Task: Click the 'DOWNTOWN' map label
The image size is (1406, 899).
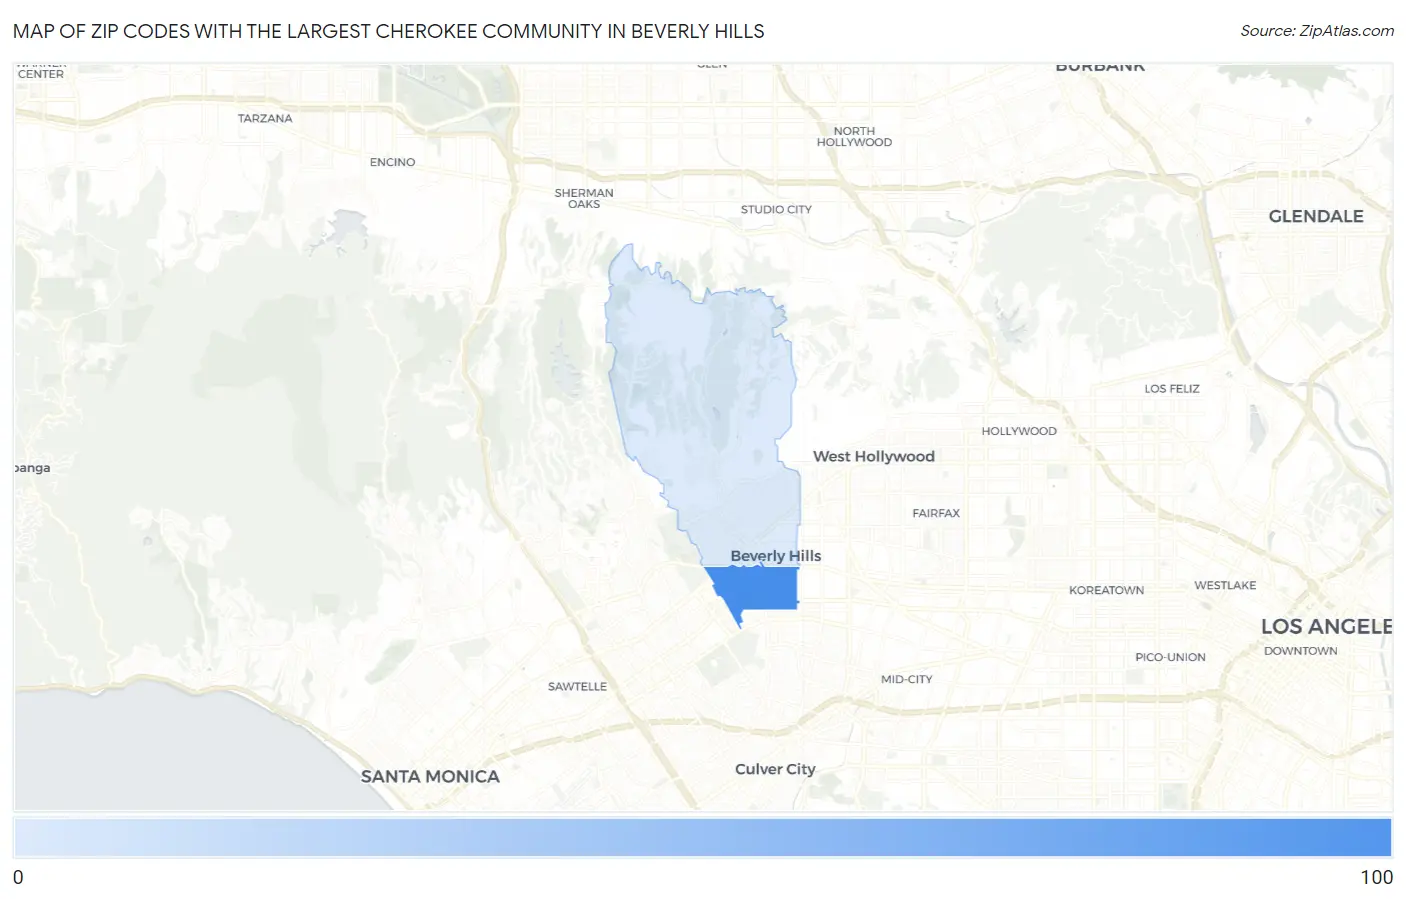Action: (x=1300, y=651)
